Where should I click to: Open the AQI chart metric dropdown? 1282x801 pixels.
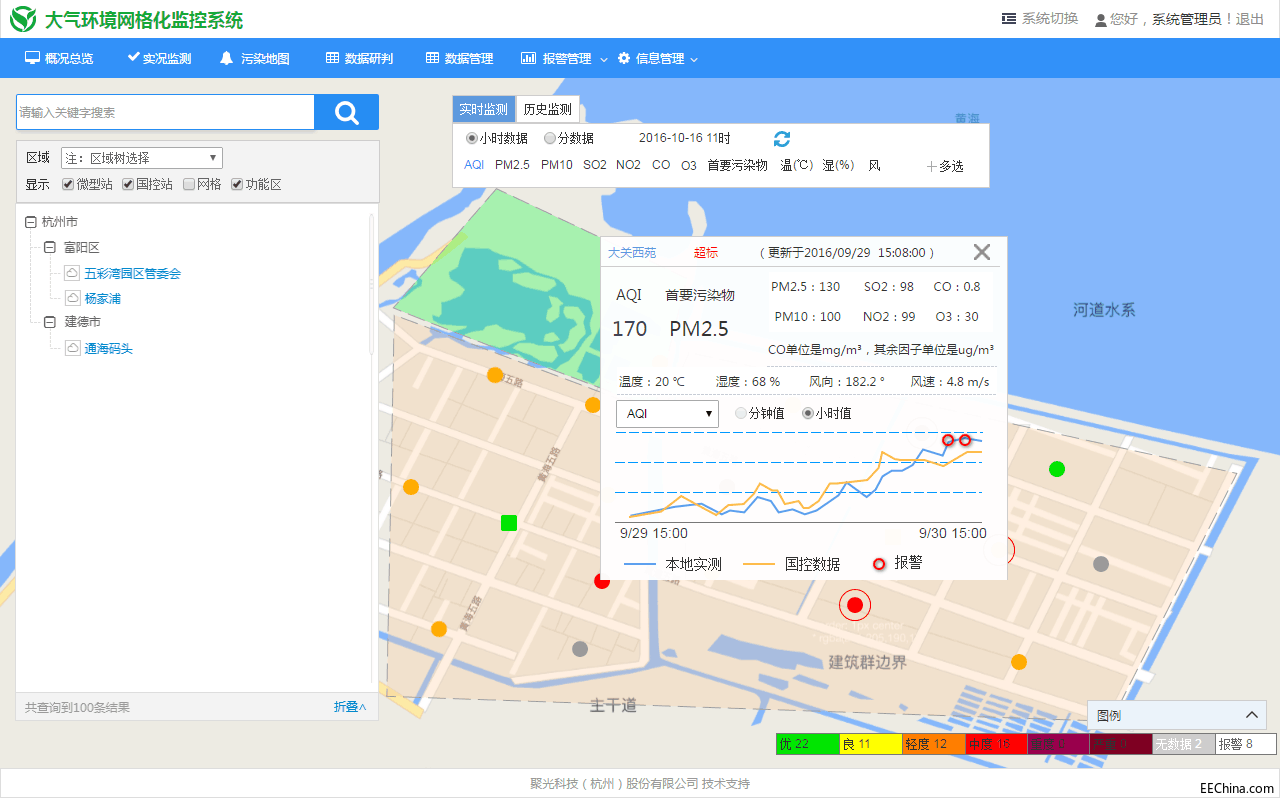coord(667,413)
